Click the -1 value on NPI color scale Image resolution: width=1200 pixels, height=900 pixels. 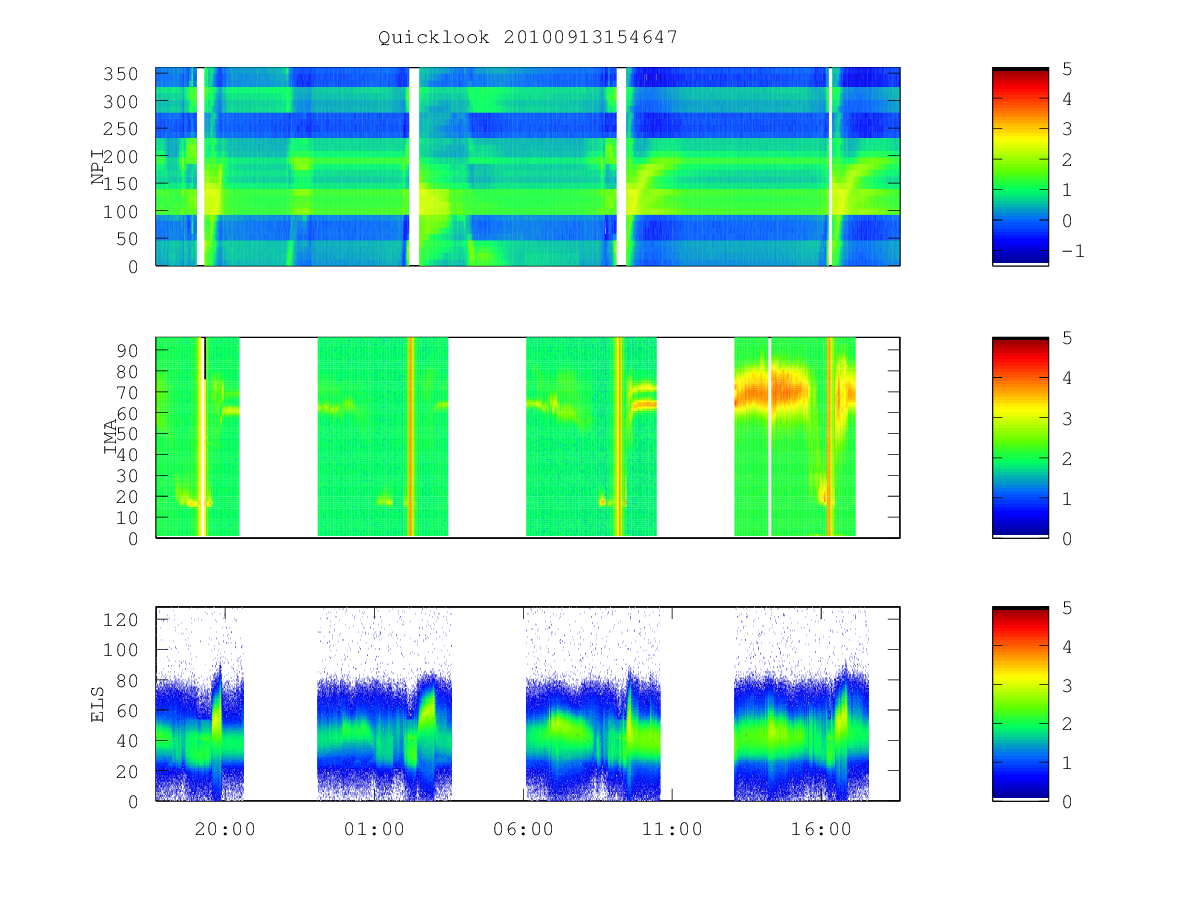coord(1071,251)
